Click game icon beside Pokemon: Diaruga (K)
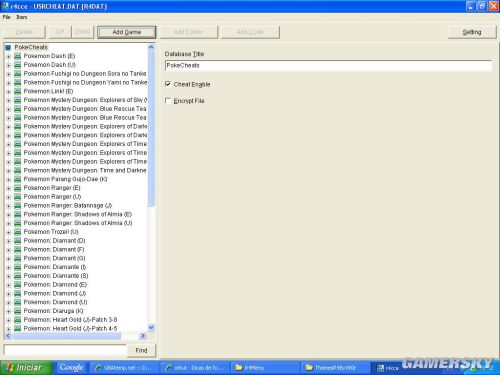Image resolution: width=500 pixels, height=375 pixels. [x=18, y=311]
